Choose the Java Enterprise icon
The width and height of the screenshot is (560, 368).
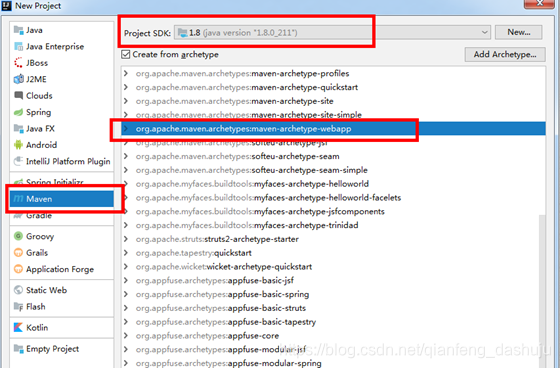point(18,46)
